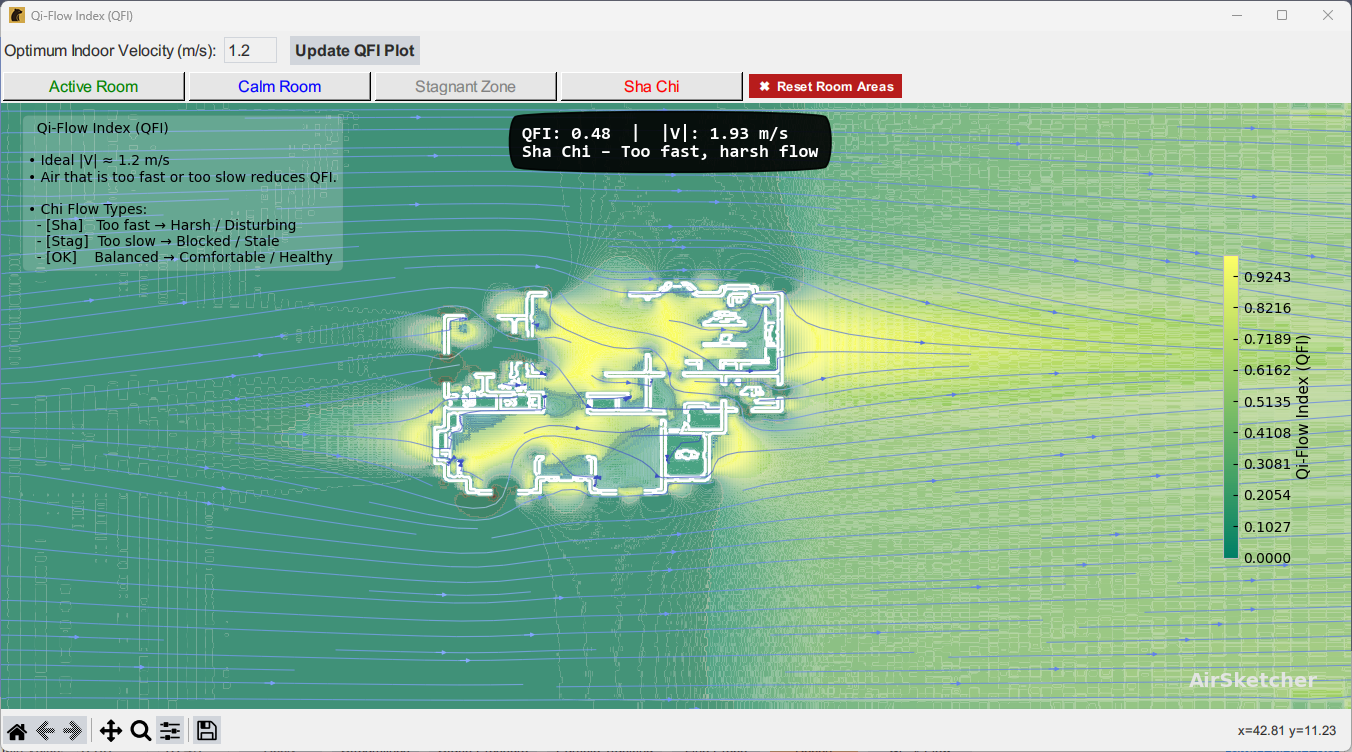Viewport: 1352px width, 752px height.
Task: Choose the Active Room area type
Action: click(x=94, y=86)
